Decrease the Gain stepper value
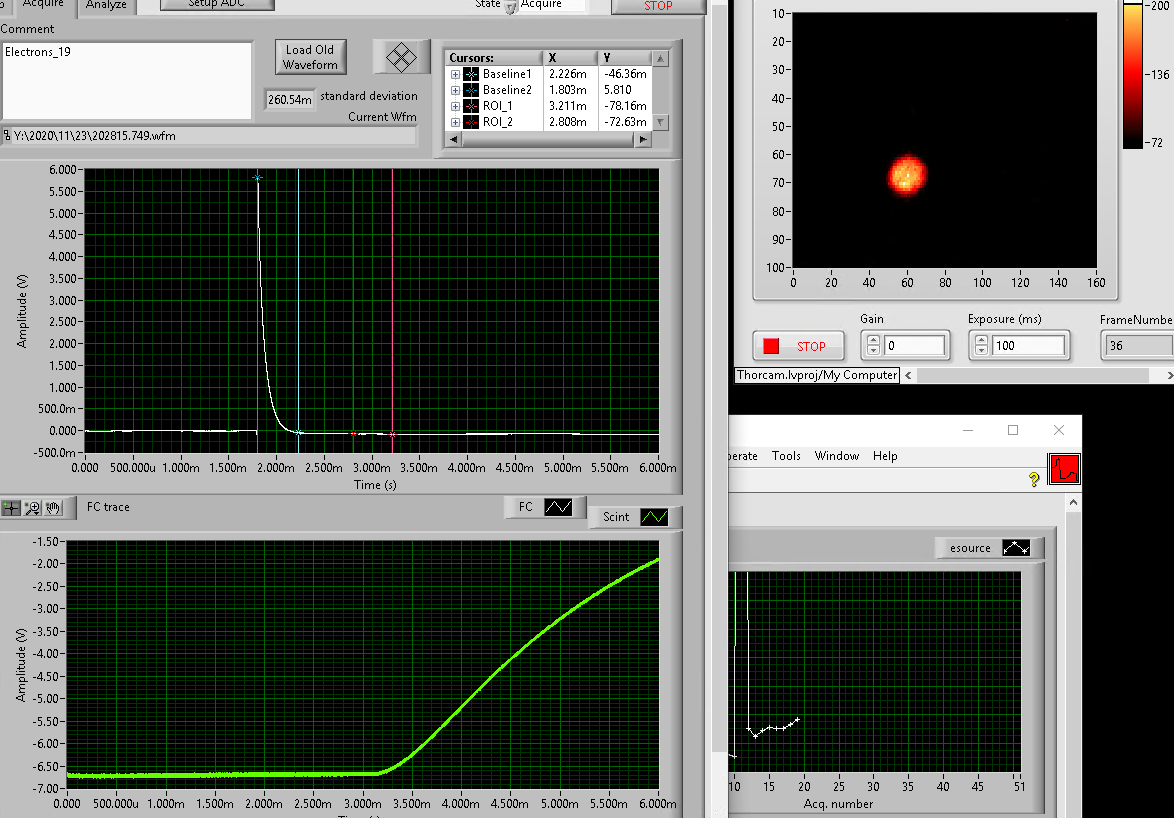The height and width of the screenshot is (818, 1174). (873, 351)
